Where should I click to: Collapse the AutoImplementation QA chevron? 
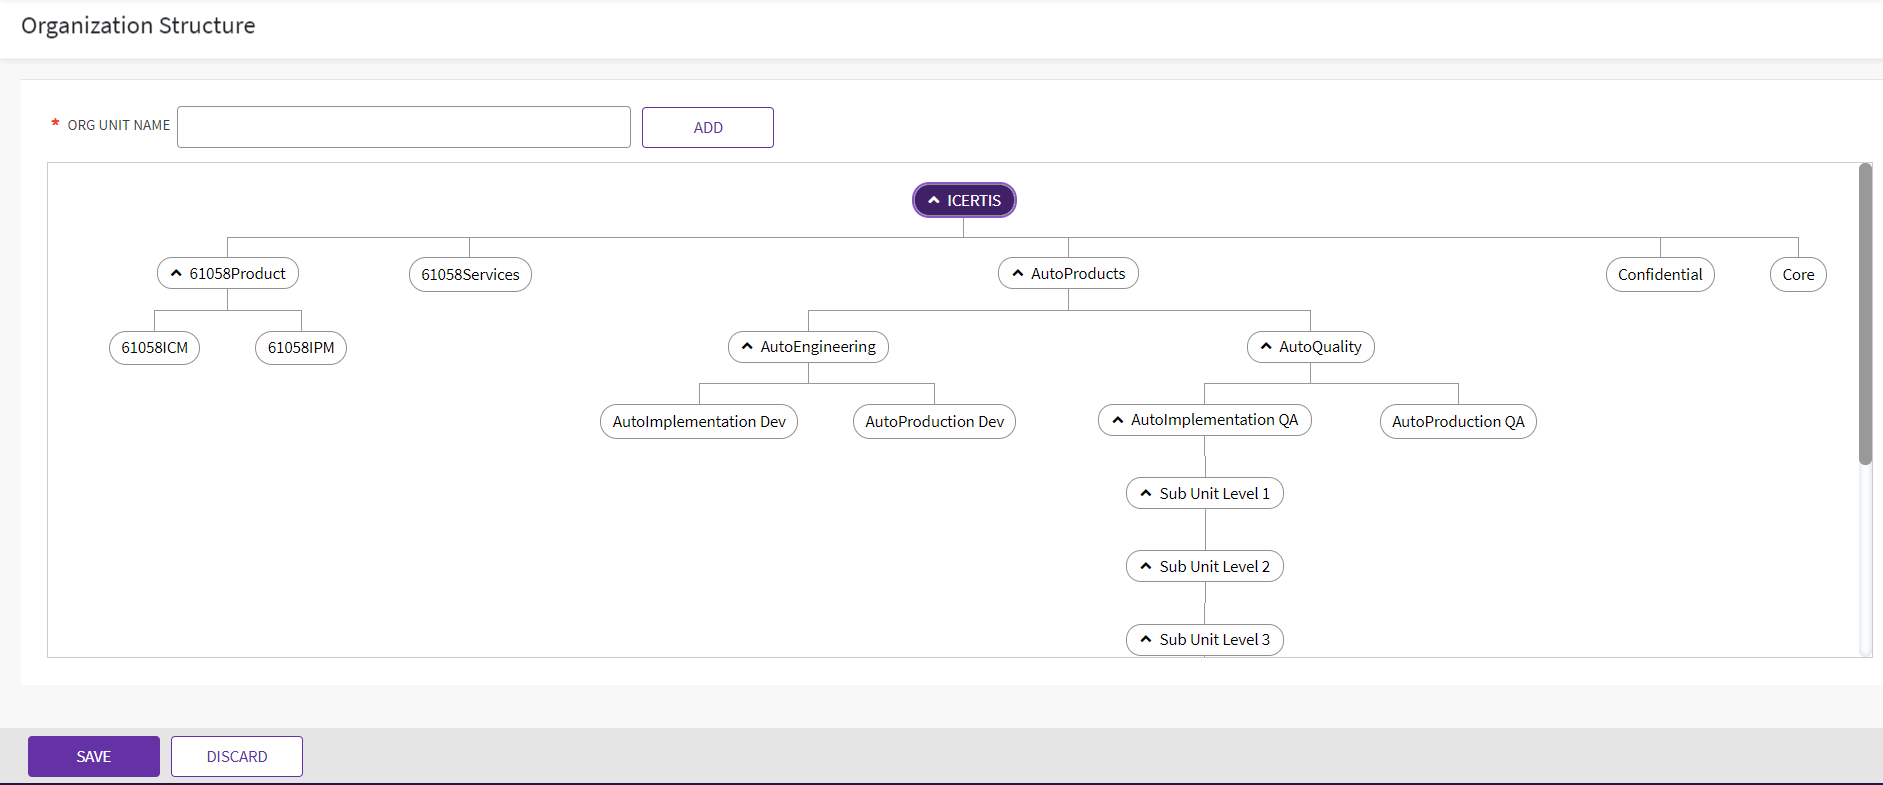pos(1118,420)
